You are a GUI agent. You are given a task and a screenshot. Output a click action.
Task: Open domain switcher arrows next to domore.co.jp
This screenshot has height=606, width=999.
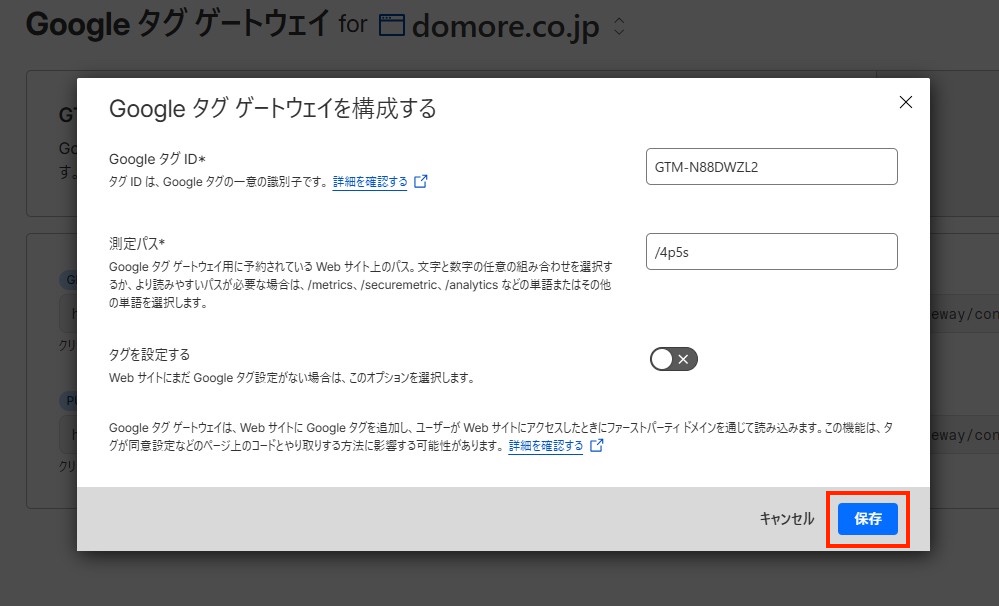click(x=619, y=26)
